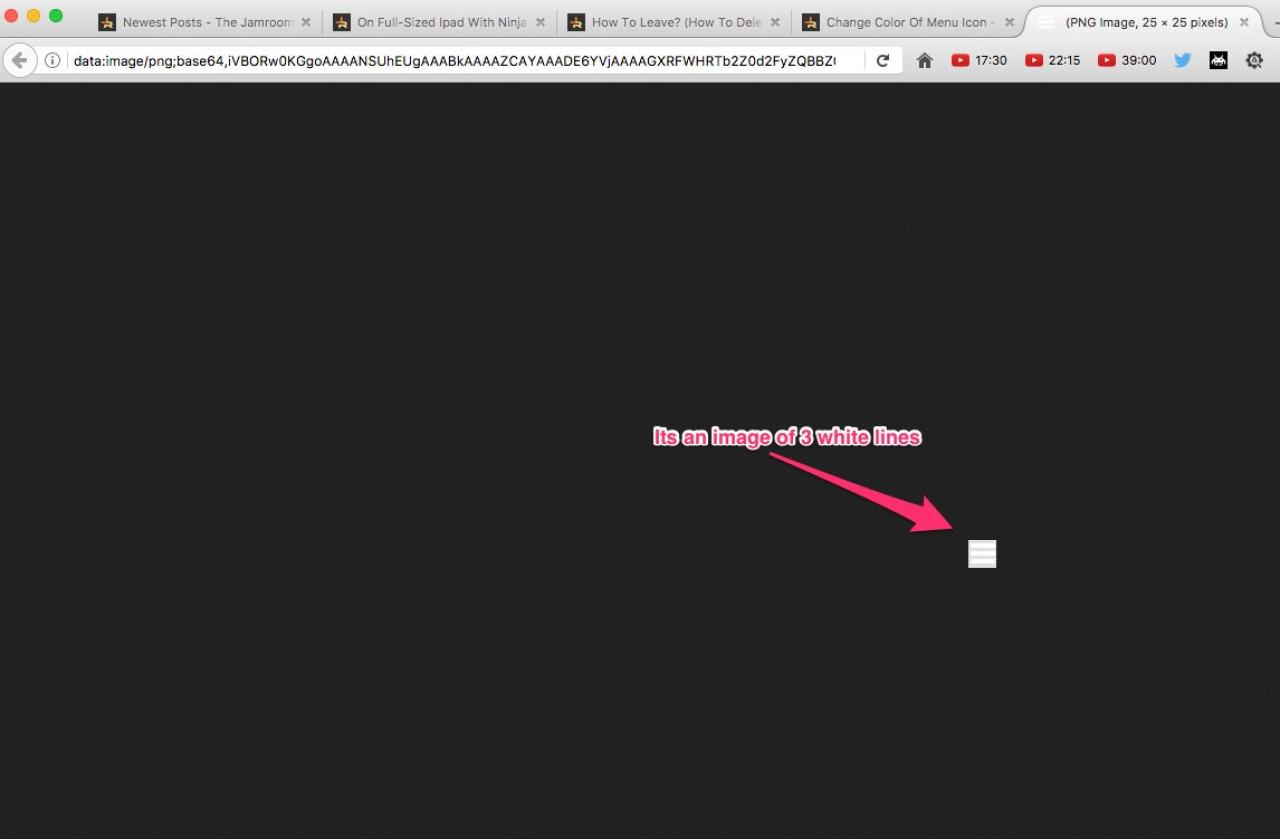Switch to Change Color Of Menu Icon tab
Image resolution: width=1280 pixels, height=839 pixels.
(x=909, y=22)
